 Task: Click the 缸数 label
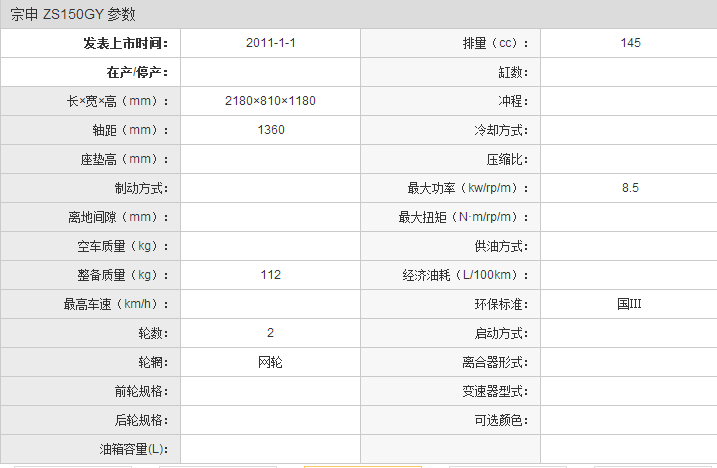click(513, 72)
